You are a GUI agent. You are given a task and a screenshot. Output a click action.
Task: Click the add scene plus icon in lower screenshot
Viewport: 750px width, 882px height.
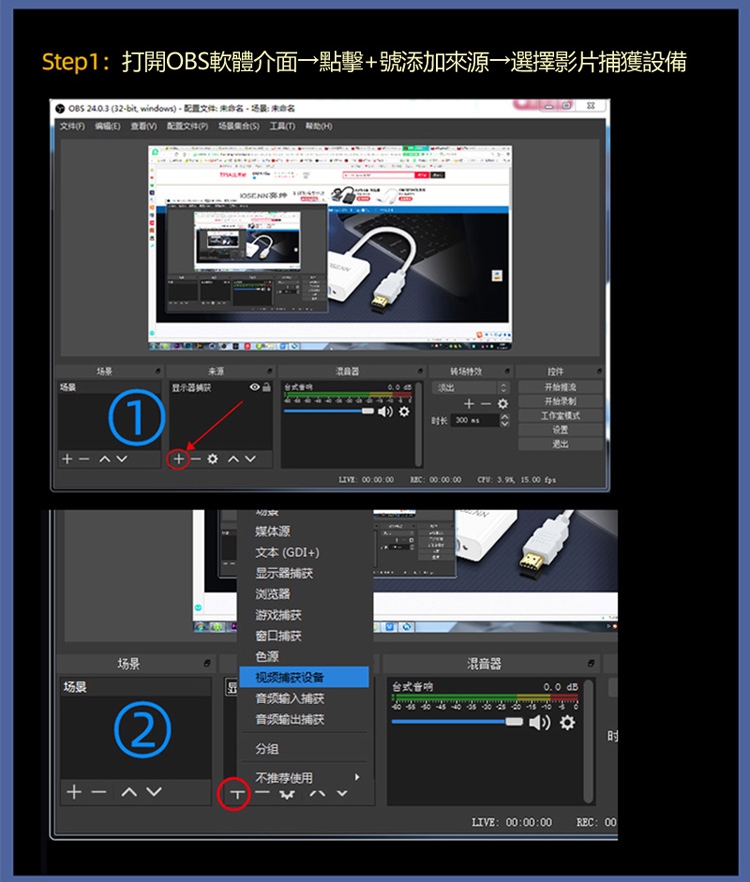pos(74,792)
